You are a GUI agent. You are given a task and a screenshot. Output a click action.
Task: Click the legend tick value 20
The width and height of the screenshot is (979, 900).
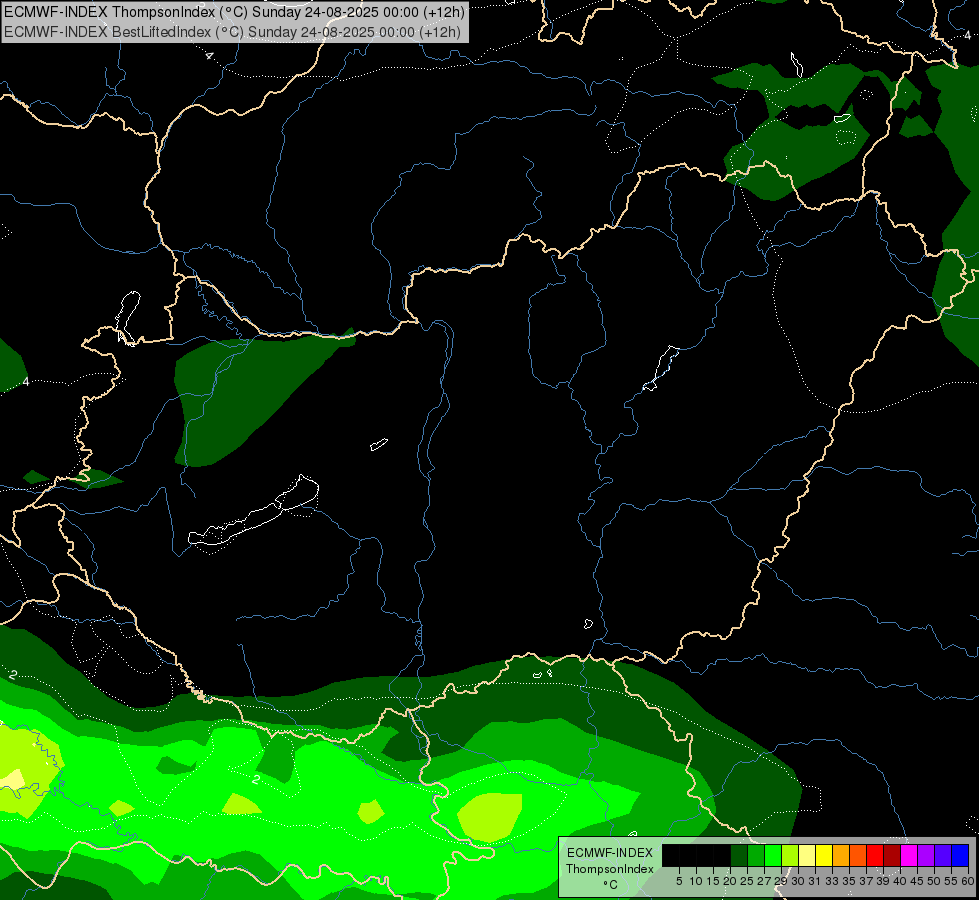pyautogui.click(x=731, y=881)
